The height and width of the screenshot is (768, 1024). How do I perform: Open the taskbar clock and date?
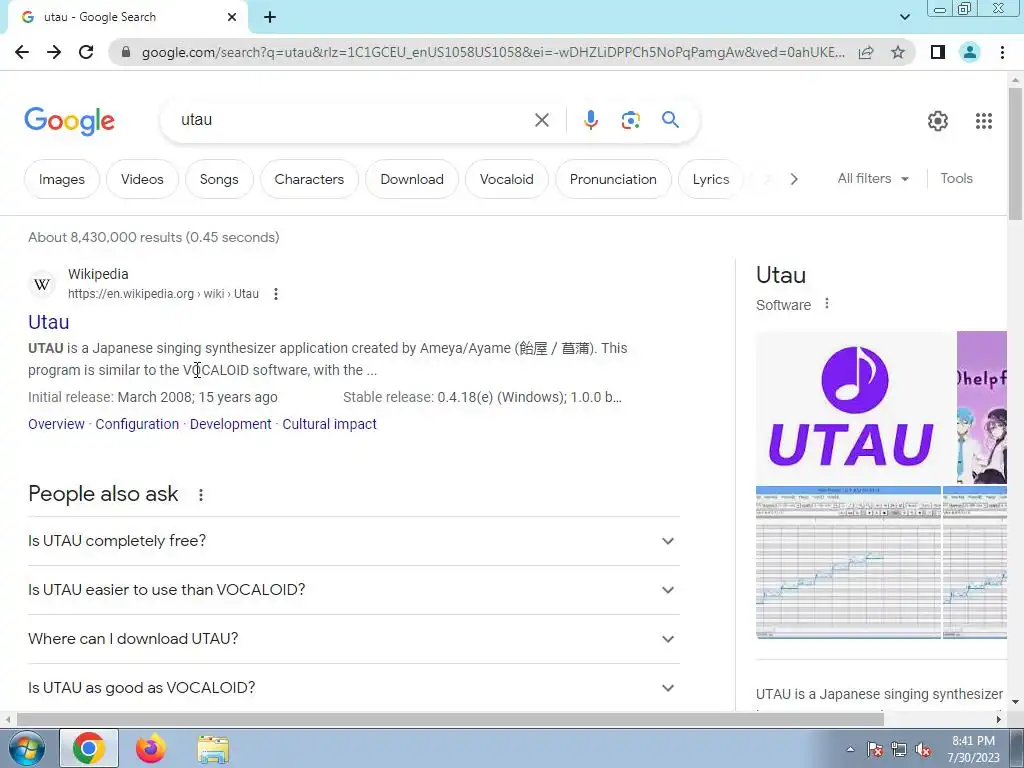(974, 749)
